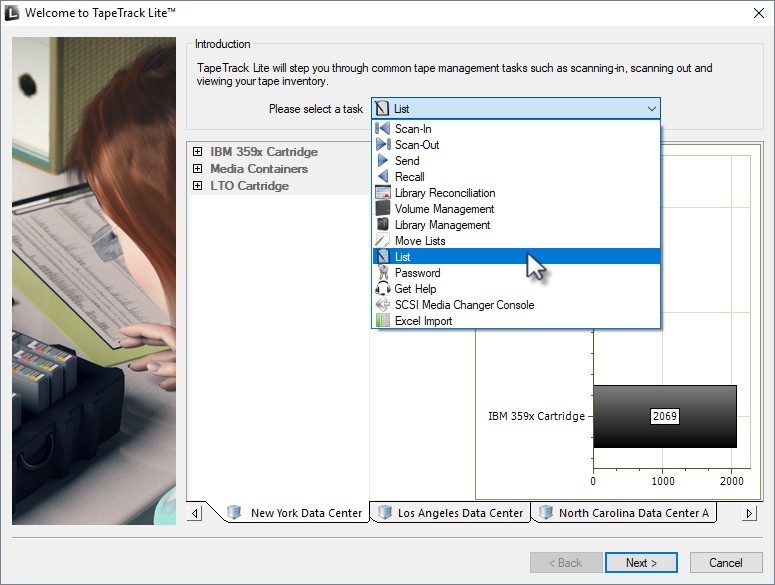Select the Recall task option
The height and width of the screenshot is (585, 775).
point(516,176)
